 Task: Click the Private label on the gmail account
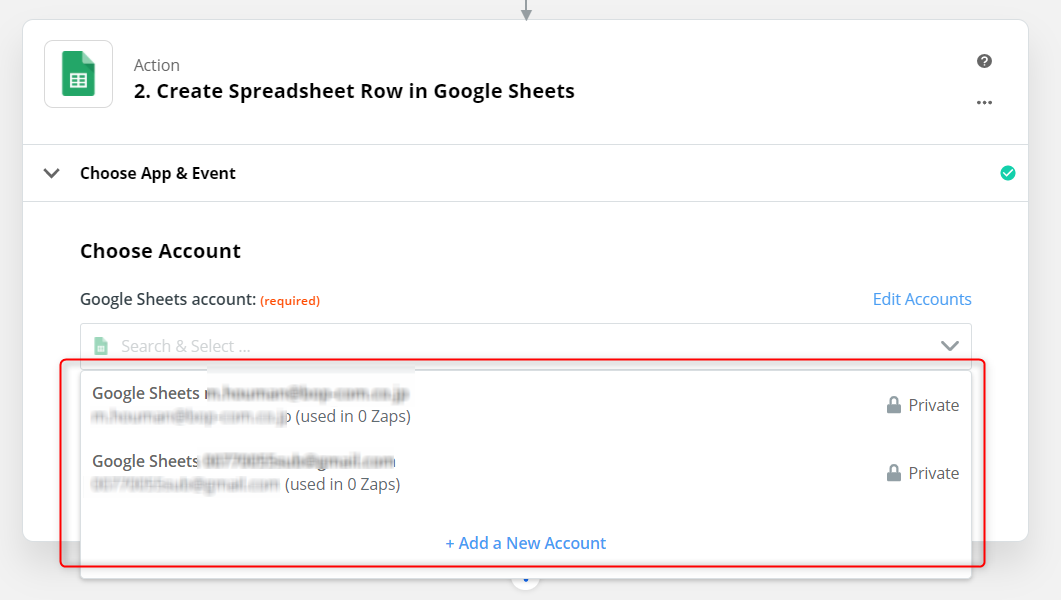933,473
